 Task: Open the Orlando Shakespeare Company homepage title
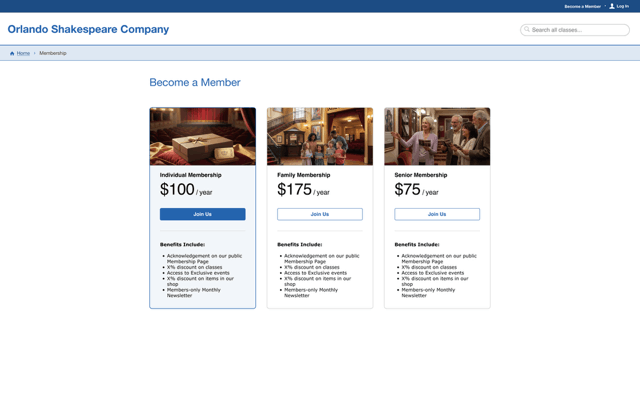pos(88,29)
